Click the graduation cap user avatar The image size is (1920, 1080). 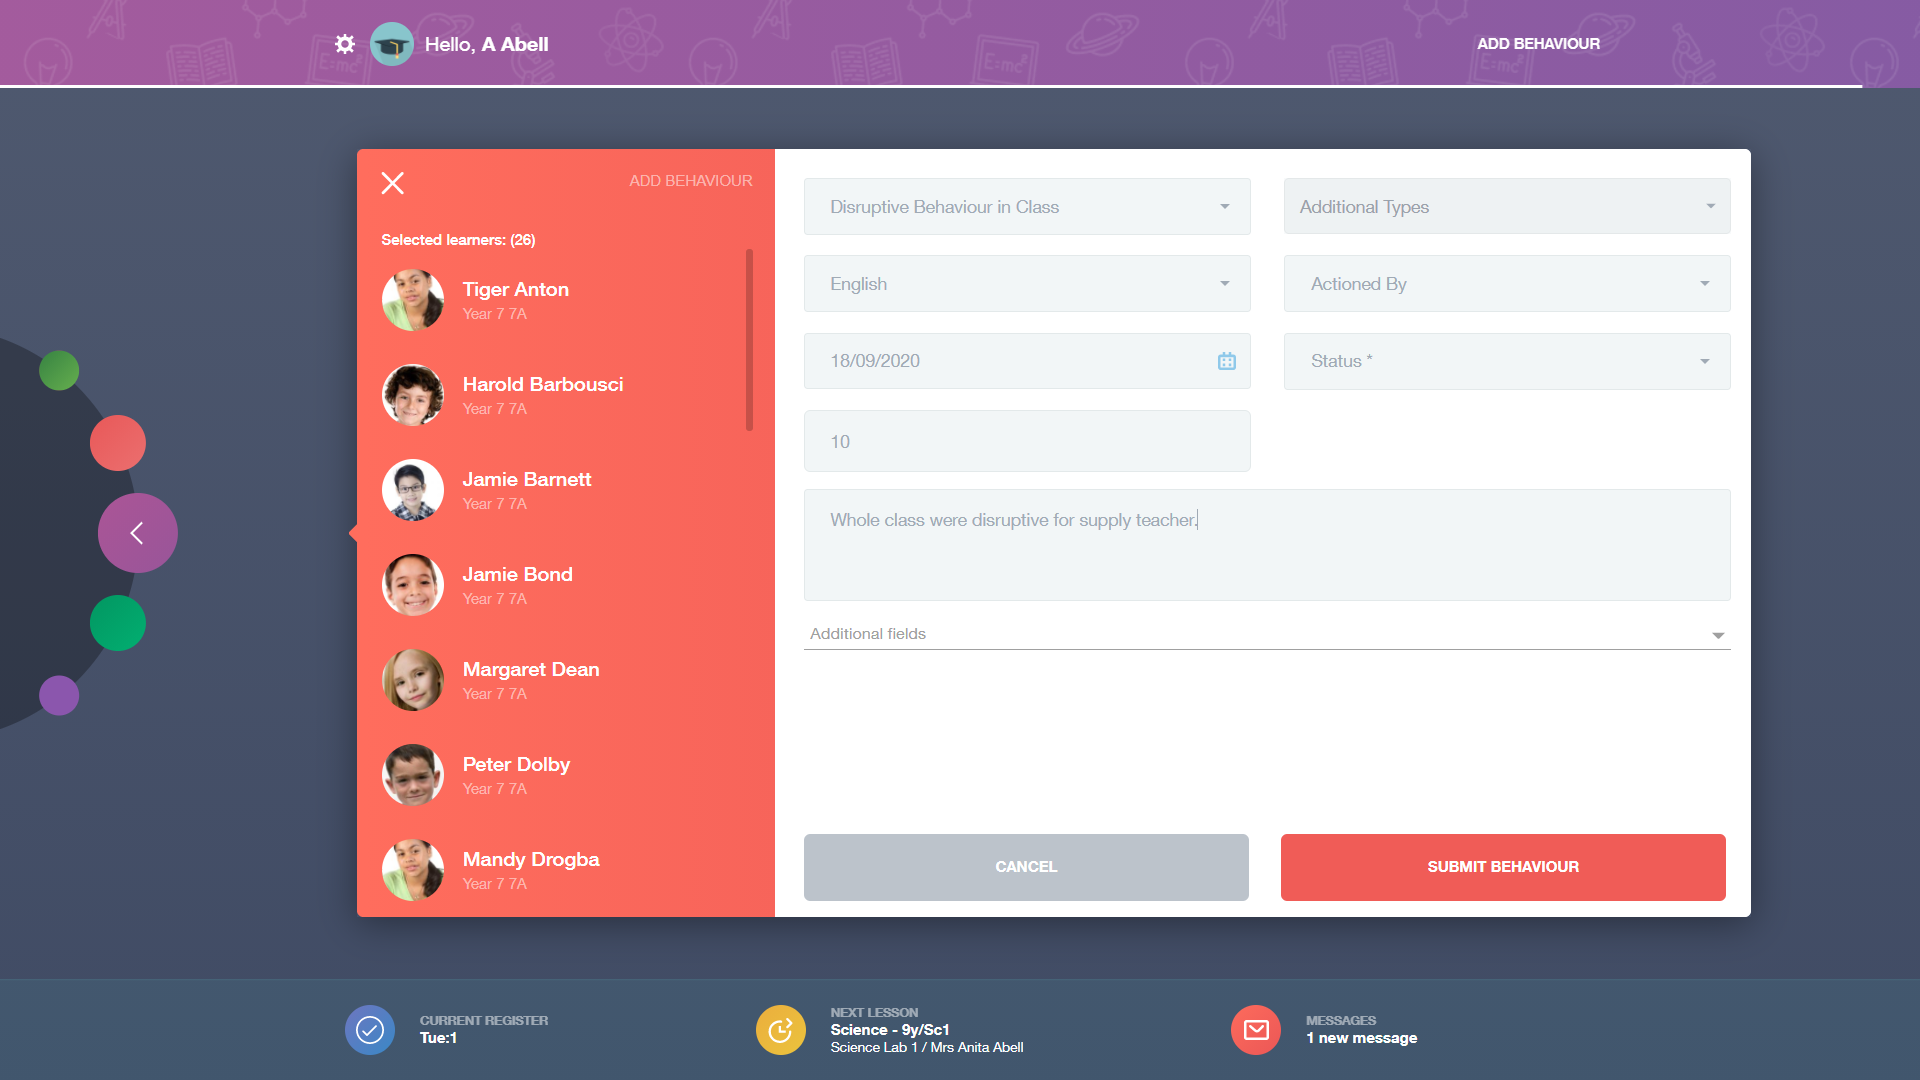392,43
